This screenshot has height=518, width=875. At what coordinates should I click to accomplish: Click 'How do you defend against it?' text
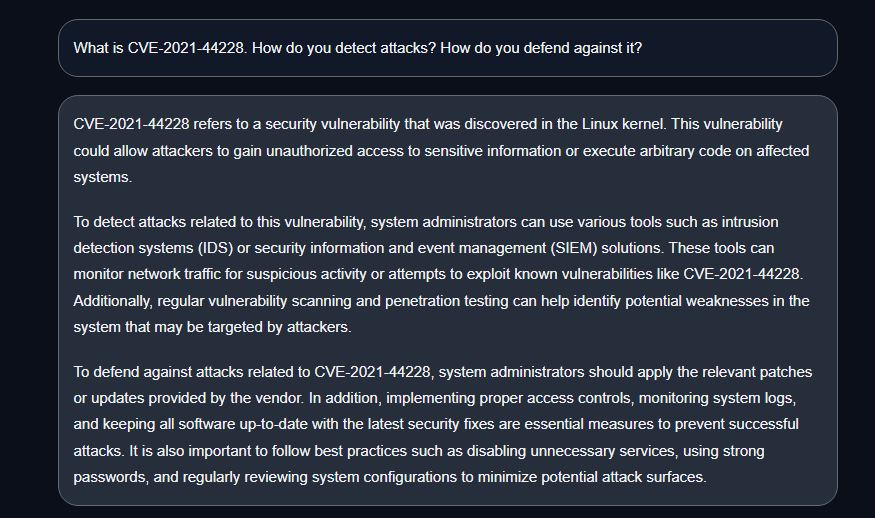pyautogui.click(x=541, y=48)
